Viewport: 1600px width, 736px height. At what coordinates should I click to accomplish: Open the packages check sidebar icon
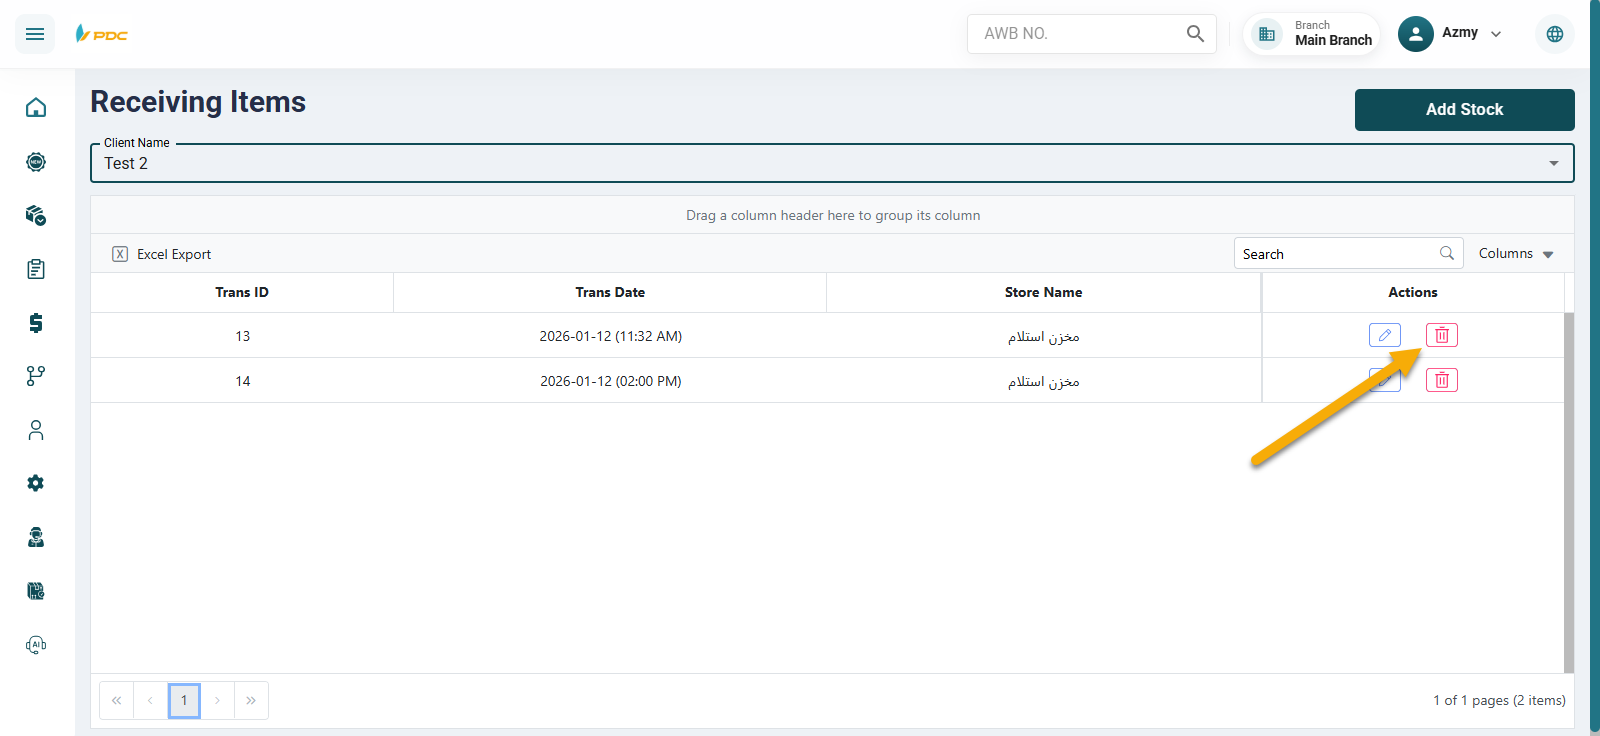pyautogui.click(x=36, y=215)
